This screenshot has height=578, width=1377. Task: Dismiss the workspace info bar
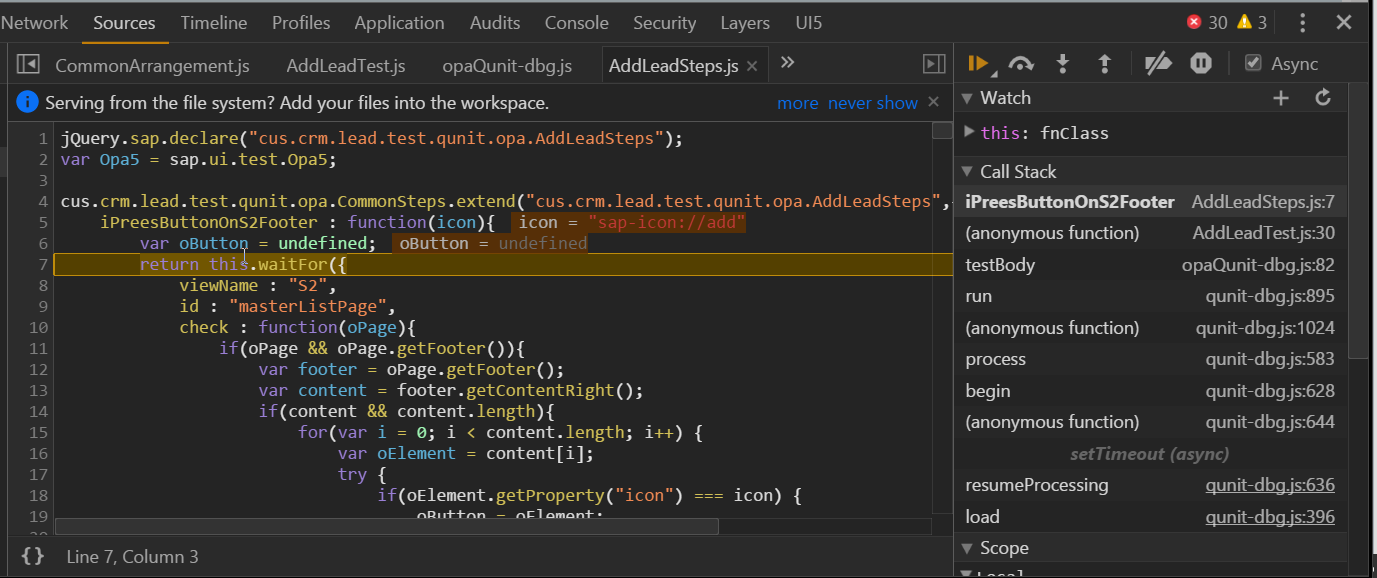(934, 102)
